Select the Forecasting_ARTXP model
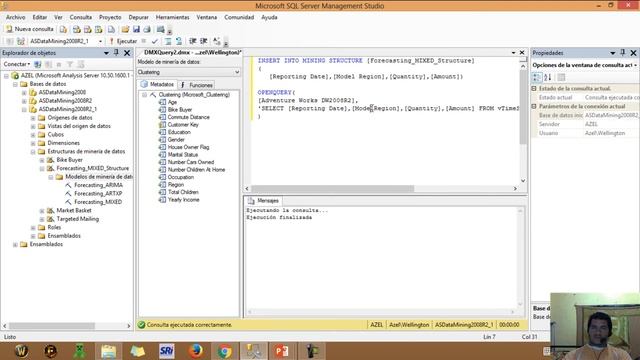640x360 pixels. [x=98, y=193]
